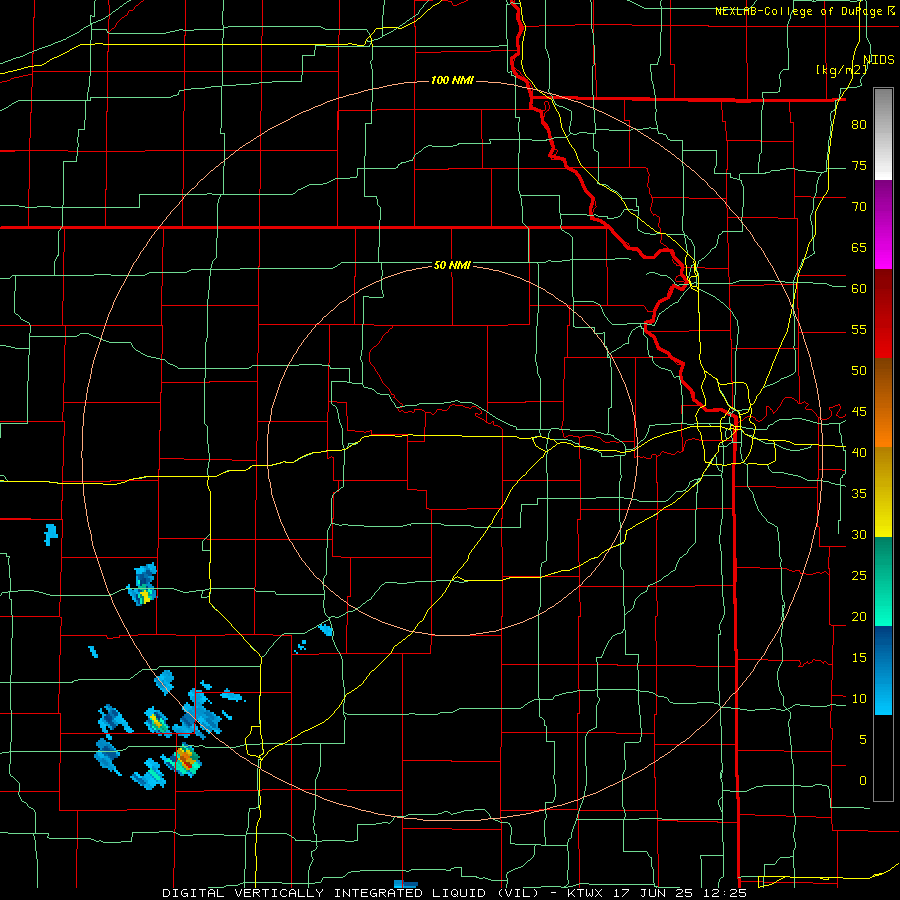Click the 12:25 time stamp
900x900 pixels.
pyautogui.click(x=725, y=893)
